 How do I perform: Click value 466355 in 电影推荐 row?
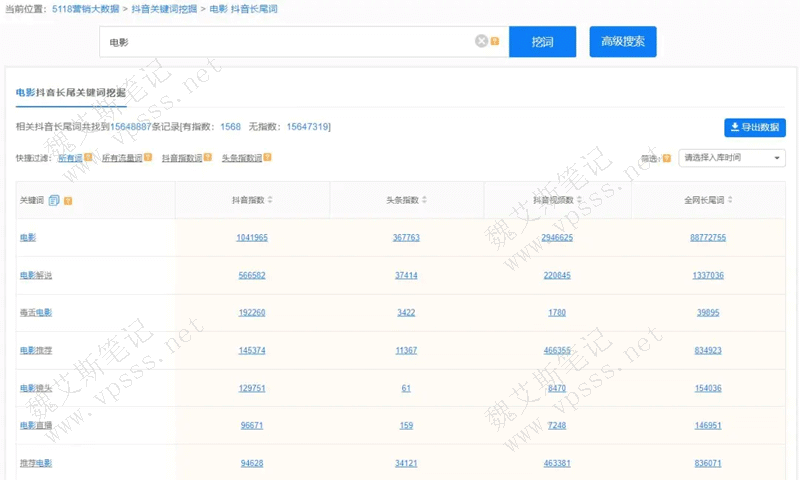coord(557,350)
